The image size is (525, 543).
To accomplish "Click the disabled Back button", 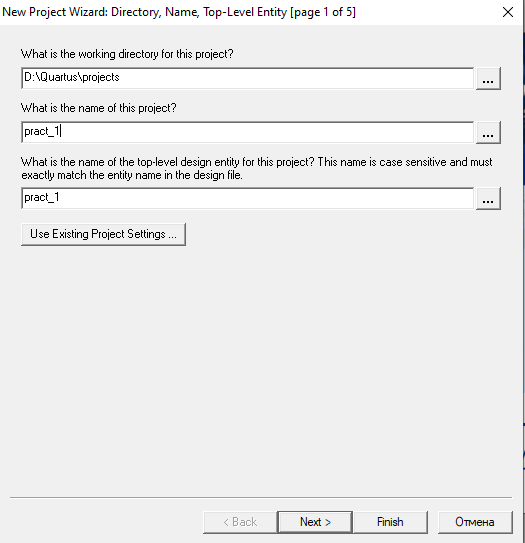I will [240, 522].
